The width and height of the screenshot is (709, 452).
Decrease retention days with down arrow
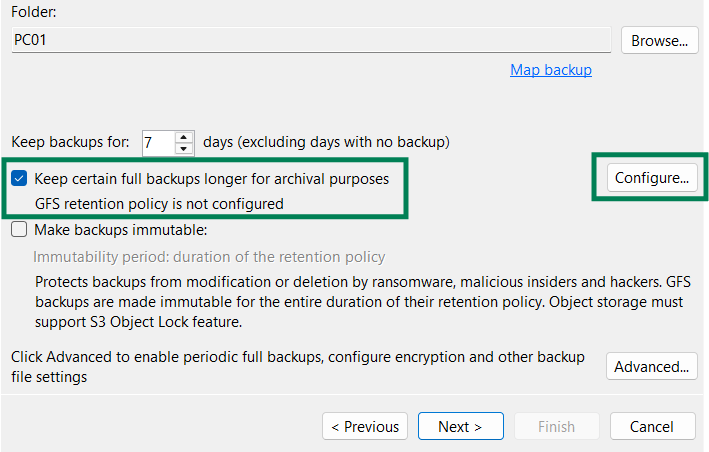tap(183, 149)
